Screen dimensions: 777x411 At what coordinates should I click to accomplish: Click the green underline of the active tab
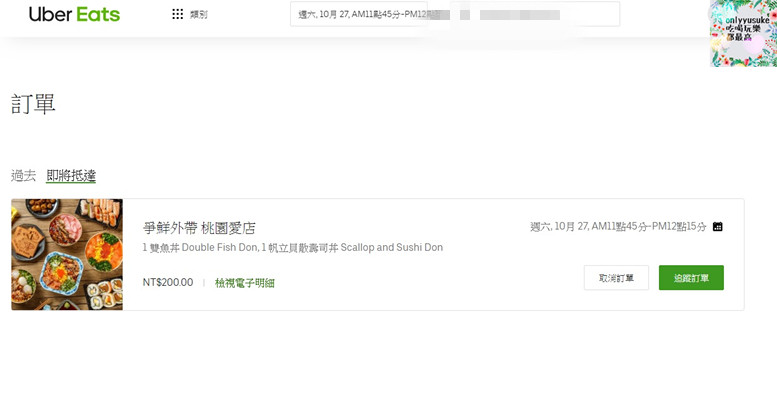(71, 182)
